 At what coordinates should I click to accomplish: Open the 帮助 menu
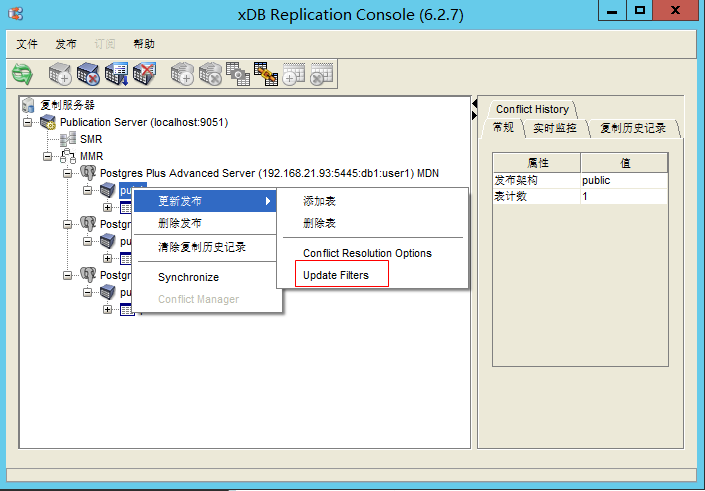click(x=144, y=44)
